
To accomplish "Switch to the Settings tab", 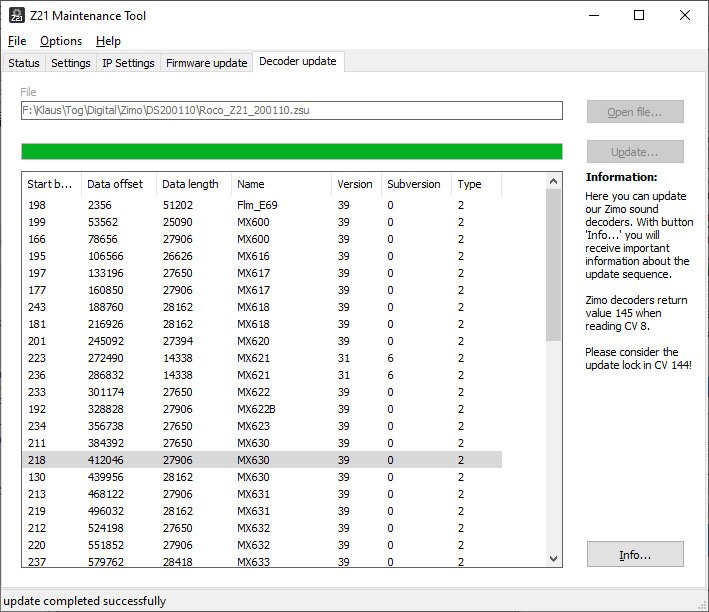I will [x=71, y=63].
